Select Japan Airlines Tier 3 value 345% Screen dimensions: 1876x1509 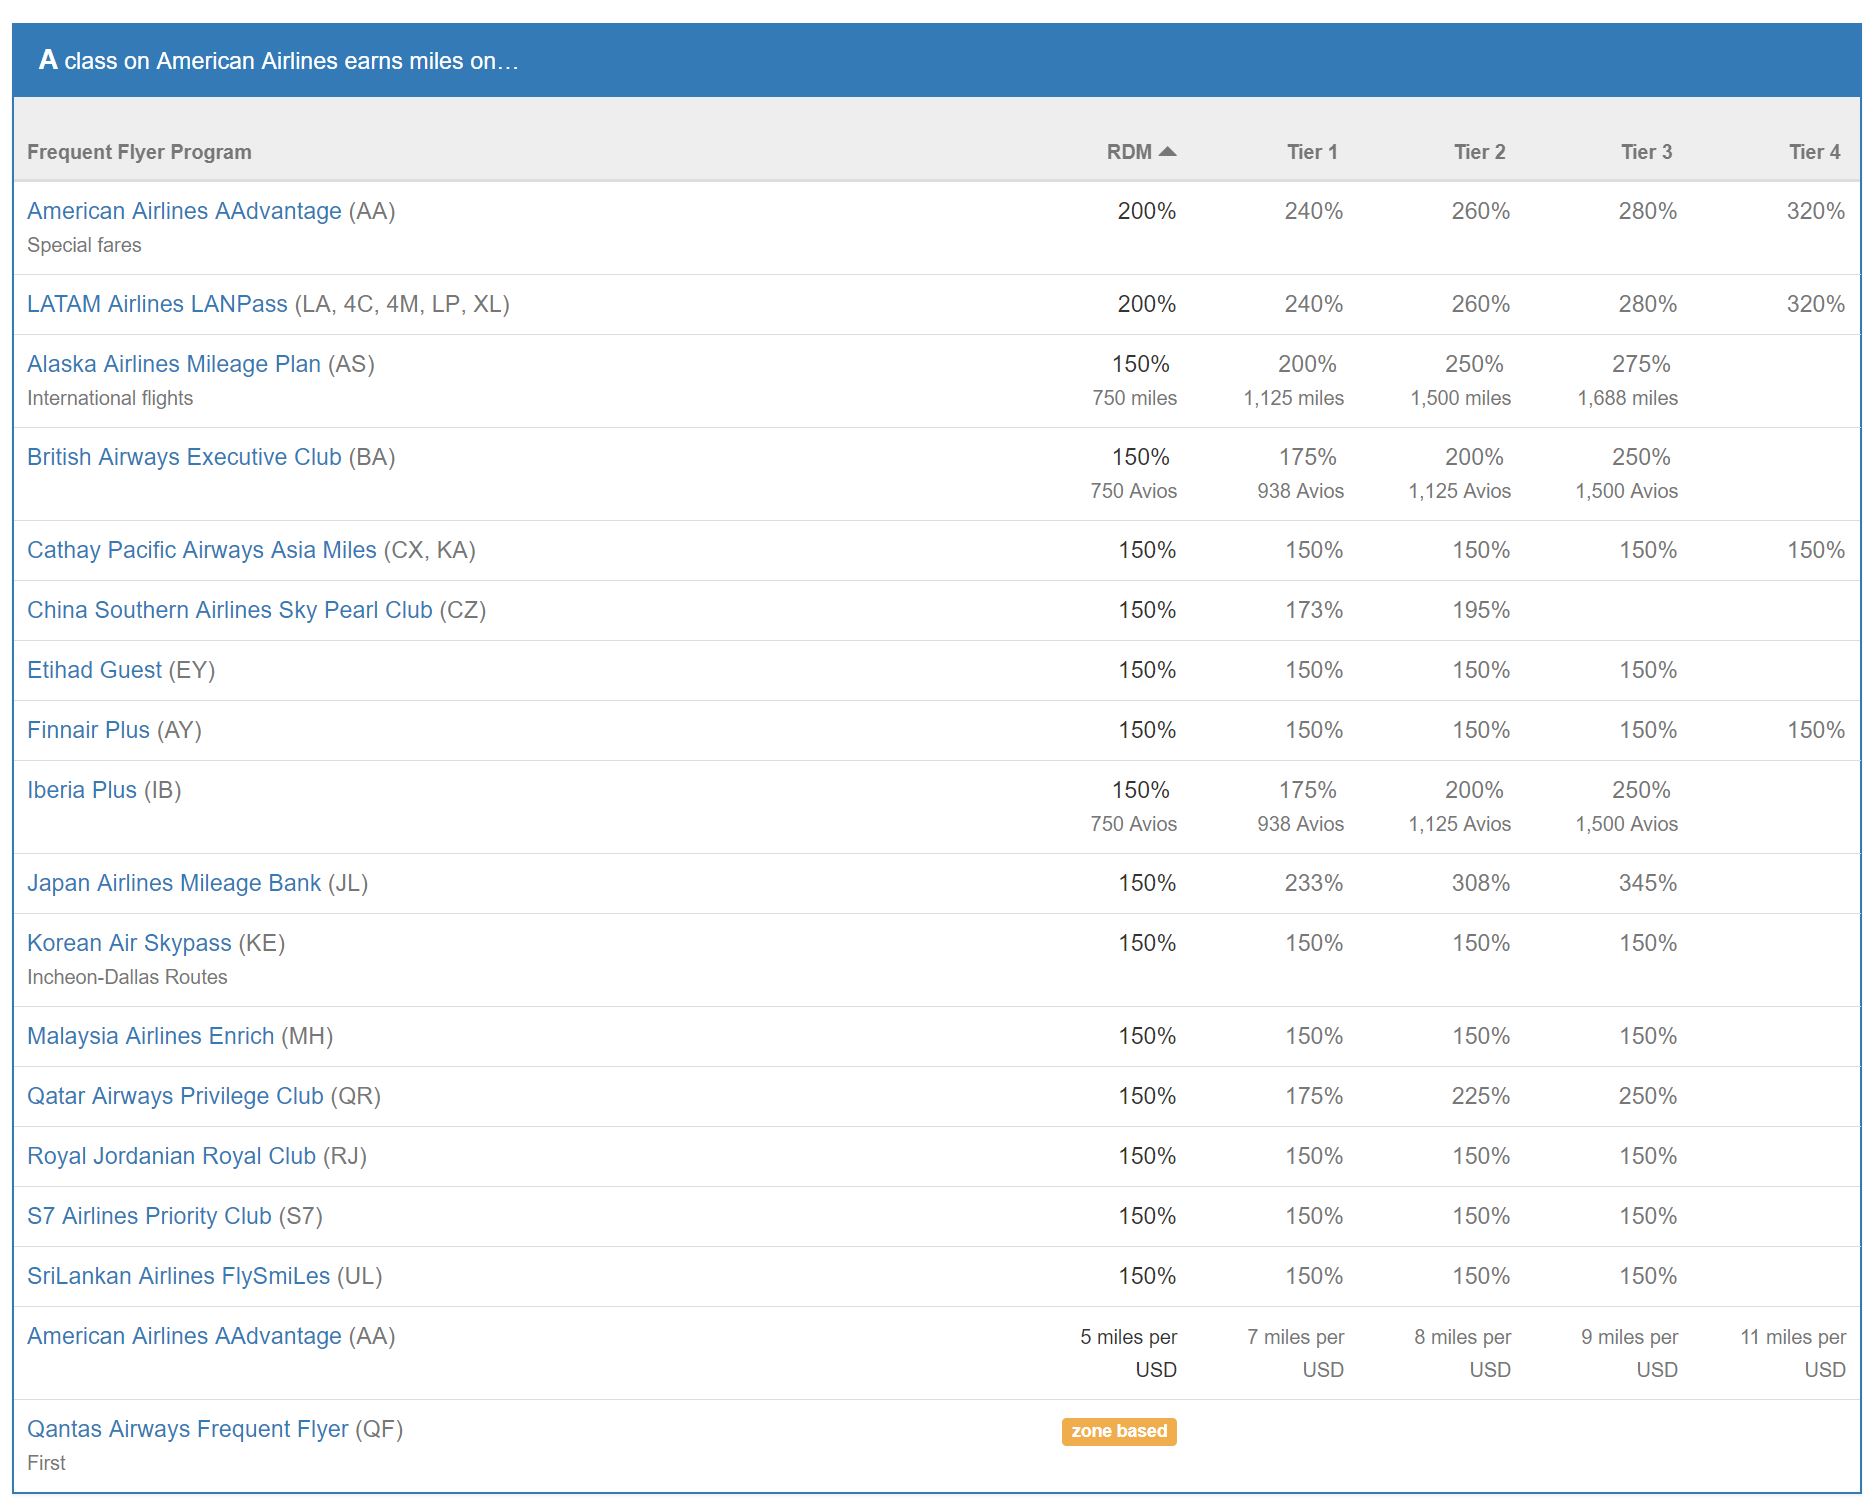[x=1648, y=883]
